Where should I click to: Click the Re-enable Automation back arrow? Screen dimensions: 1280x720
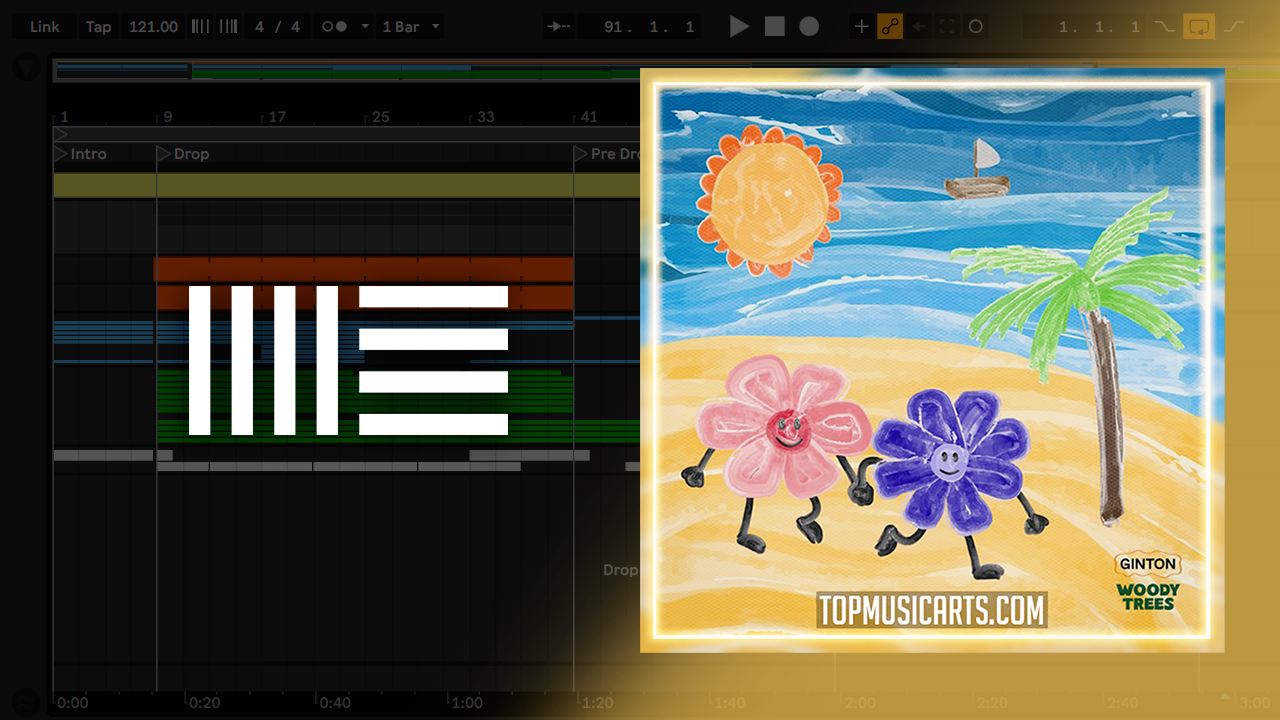coord(919,27)
